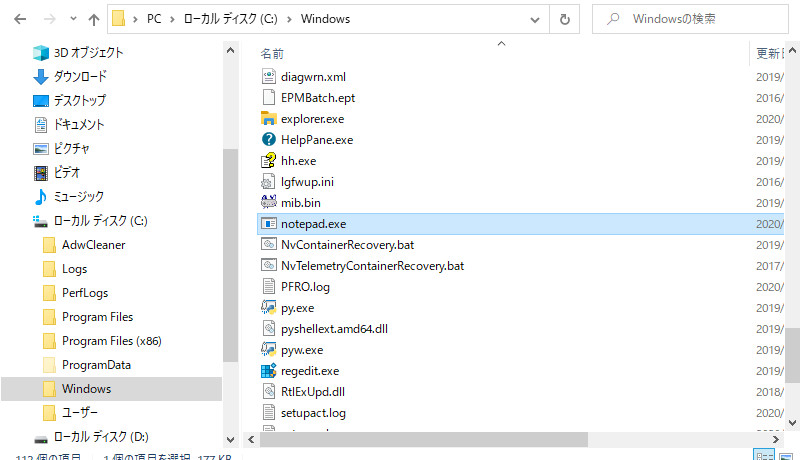Go back with the left arrow button

[20, 19]
